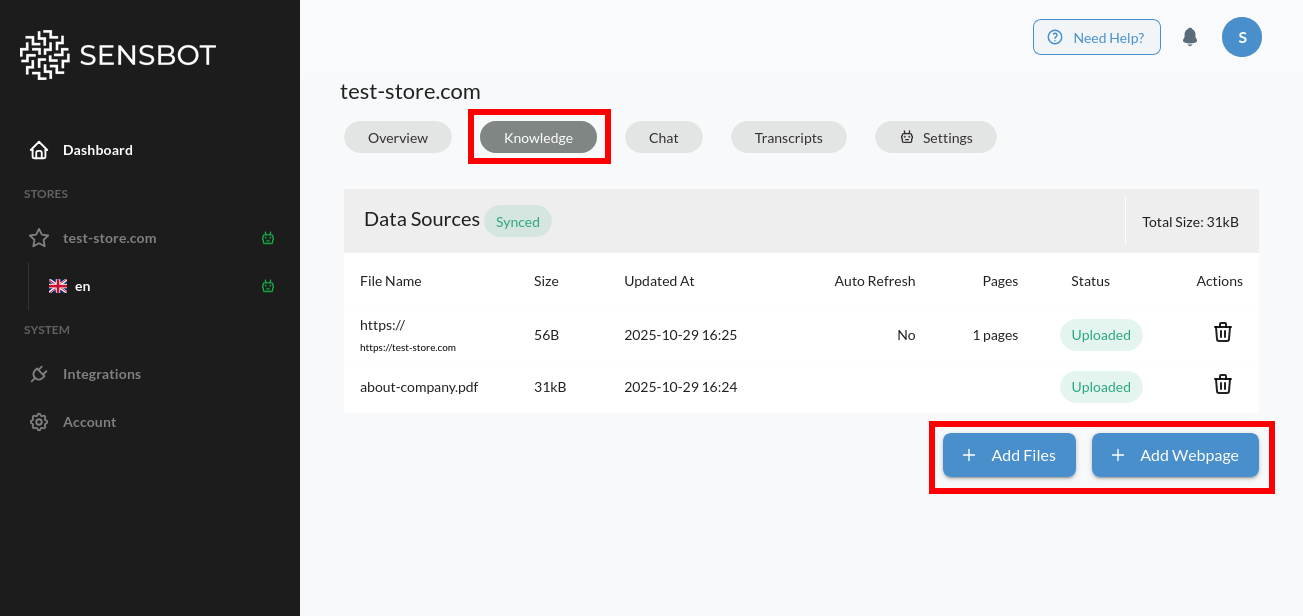Expand the test-store.com store entry
This screenshot has width=1303, height=616.
click(109, 238)
